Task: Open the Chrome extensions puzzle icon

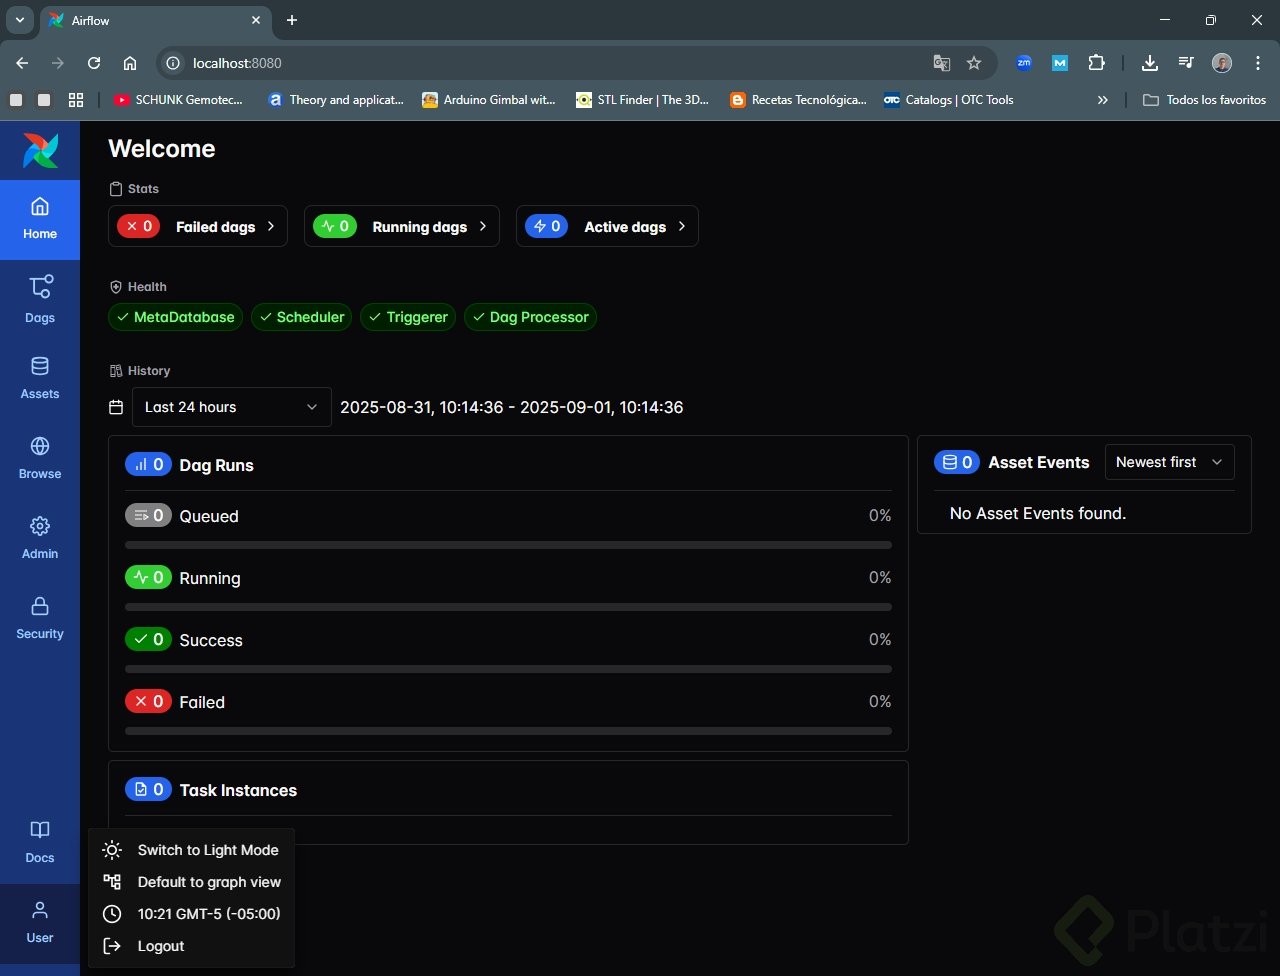Action: (1097, 63)
